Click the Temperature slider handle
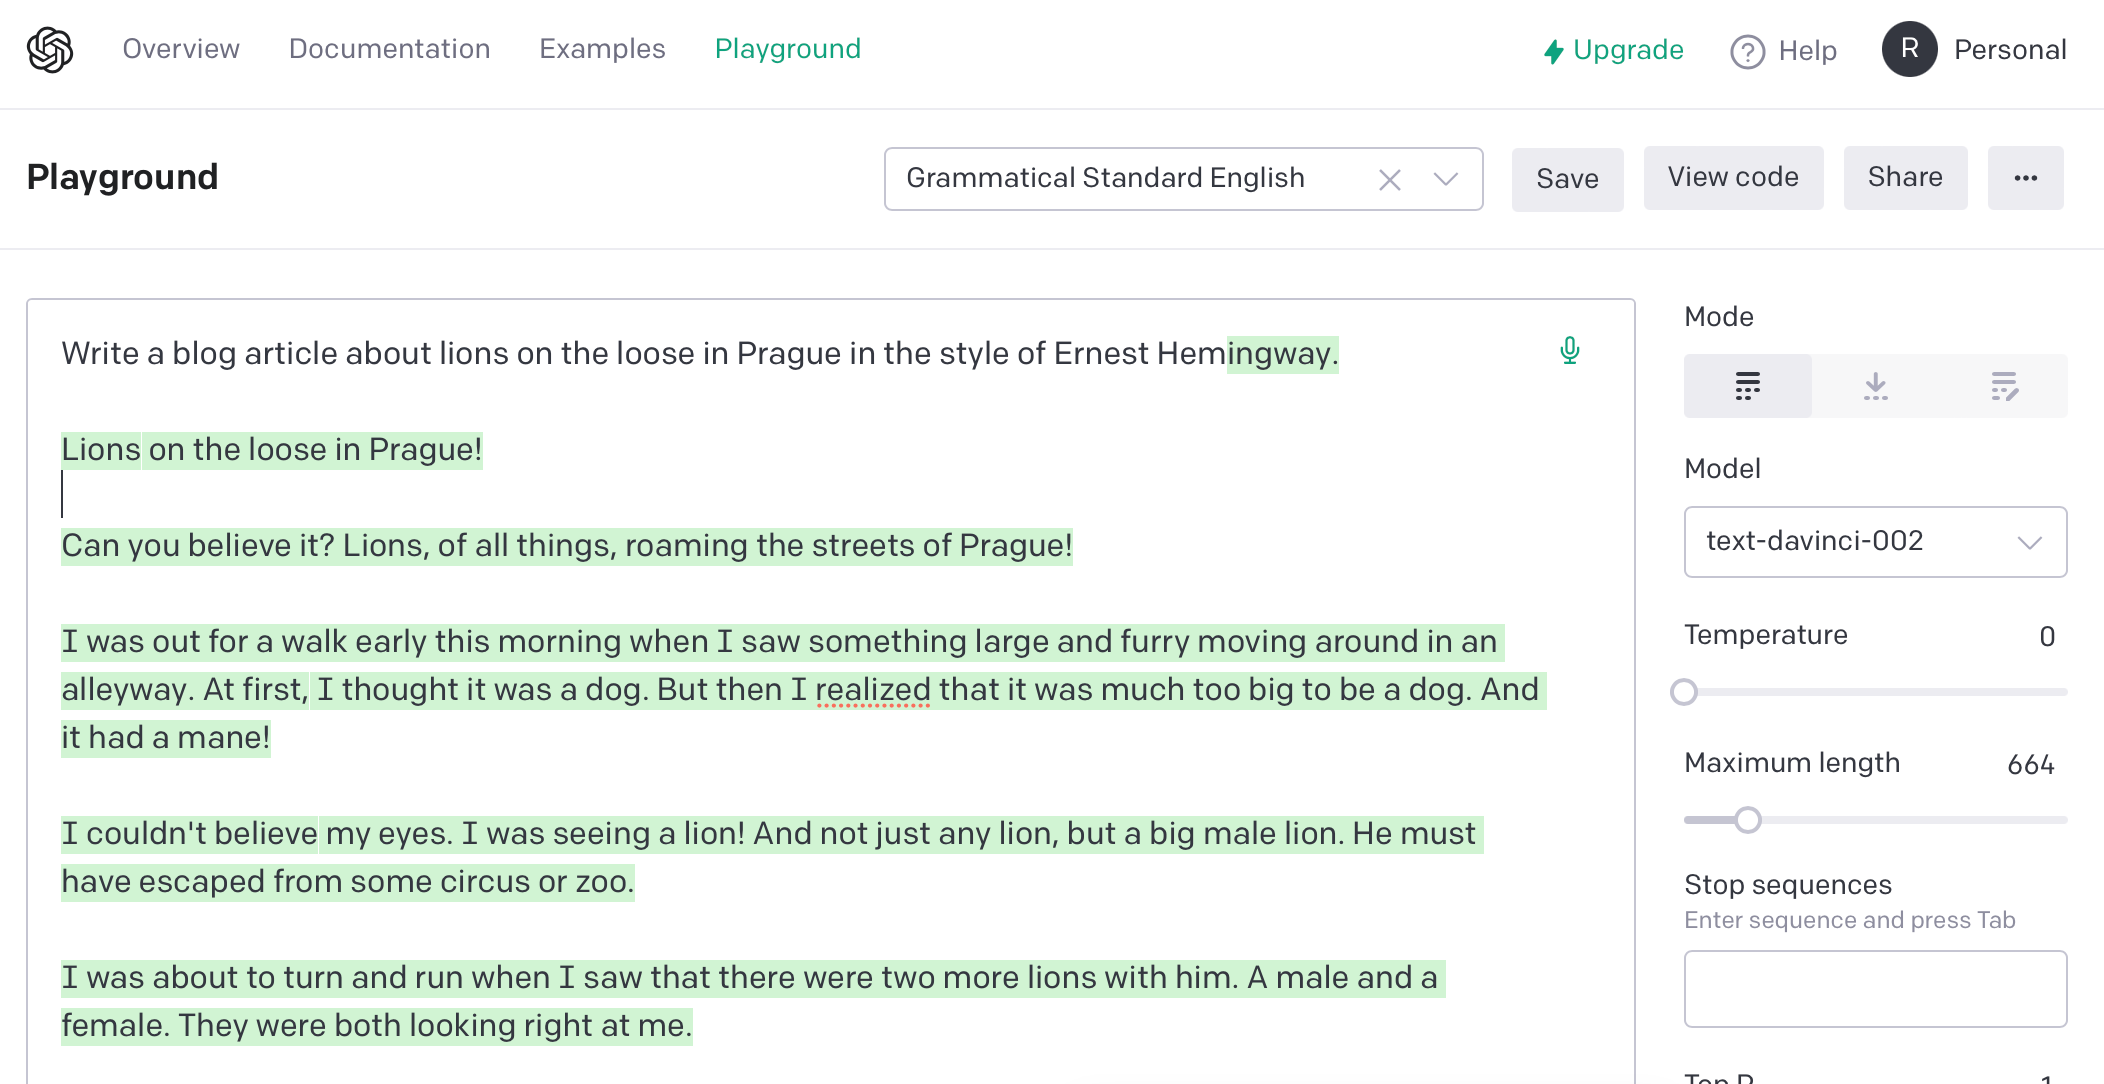Image resolution: width=2104 pixels, height=1084 pixels. 1684,692
